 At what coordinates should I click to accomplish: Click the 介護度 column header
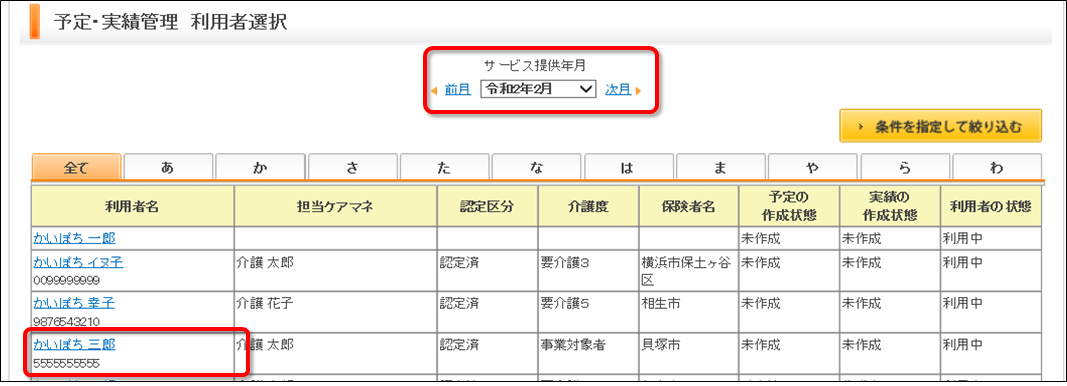(589, 206)
